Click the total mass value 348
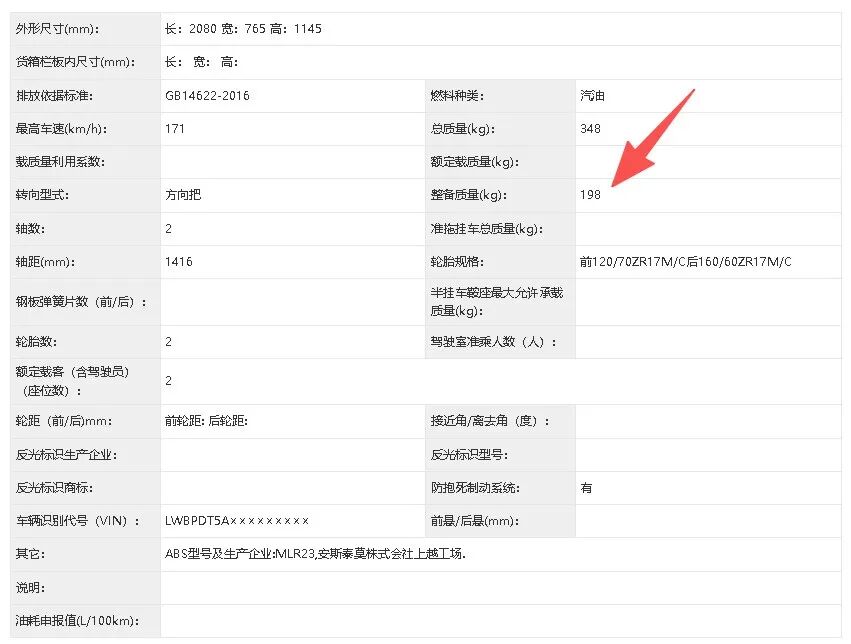 click(x=590, y=129)
